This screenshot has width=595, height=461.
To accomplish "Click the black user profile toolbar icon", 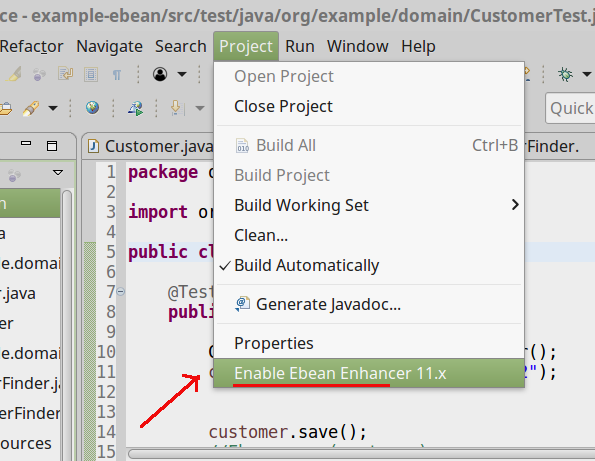I will (x=160, y=74).
